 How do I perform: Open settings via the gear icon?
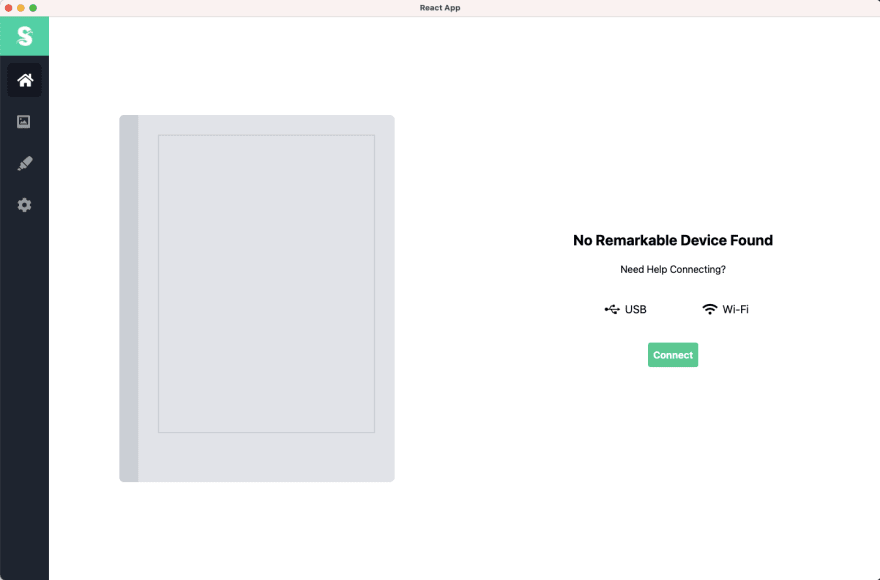(24, 205)
